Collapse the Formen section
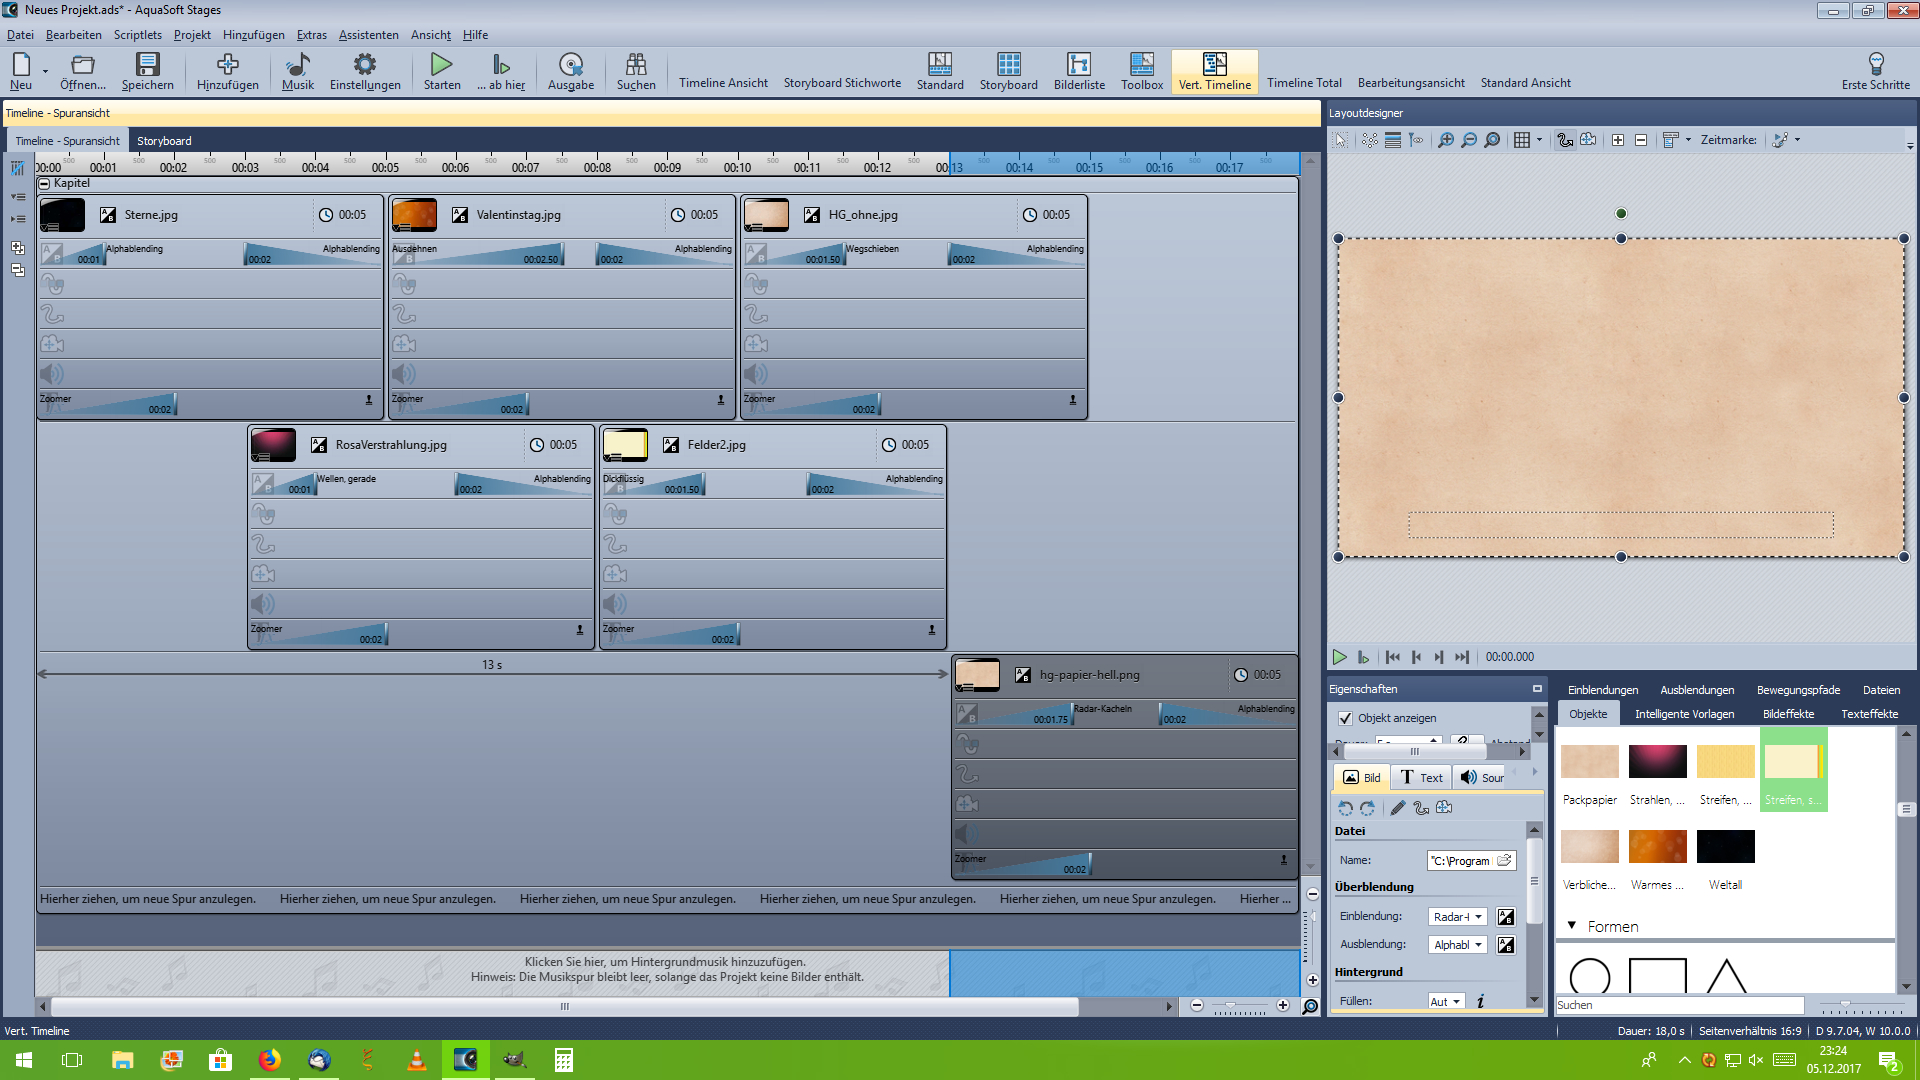Viewport: 1920px width, 1080px height. [1572, 926]
